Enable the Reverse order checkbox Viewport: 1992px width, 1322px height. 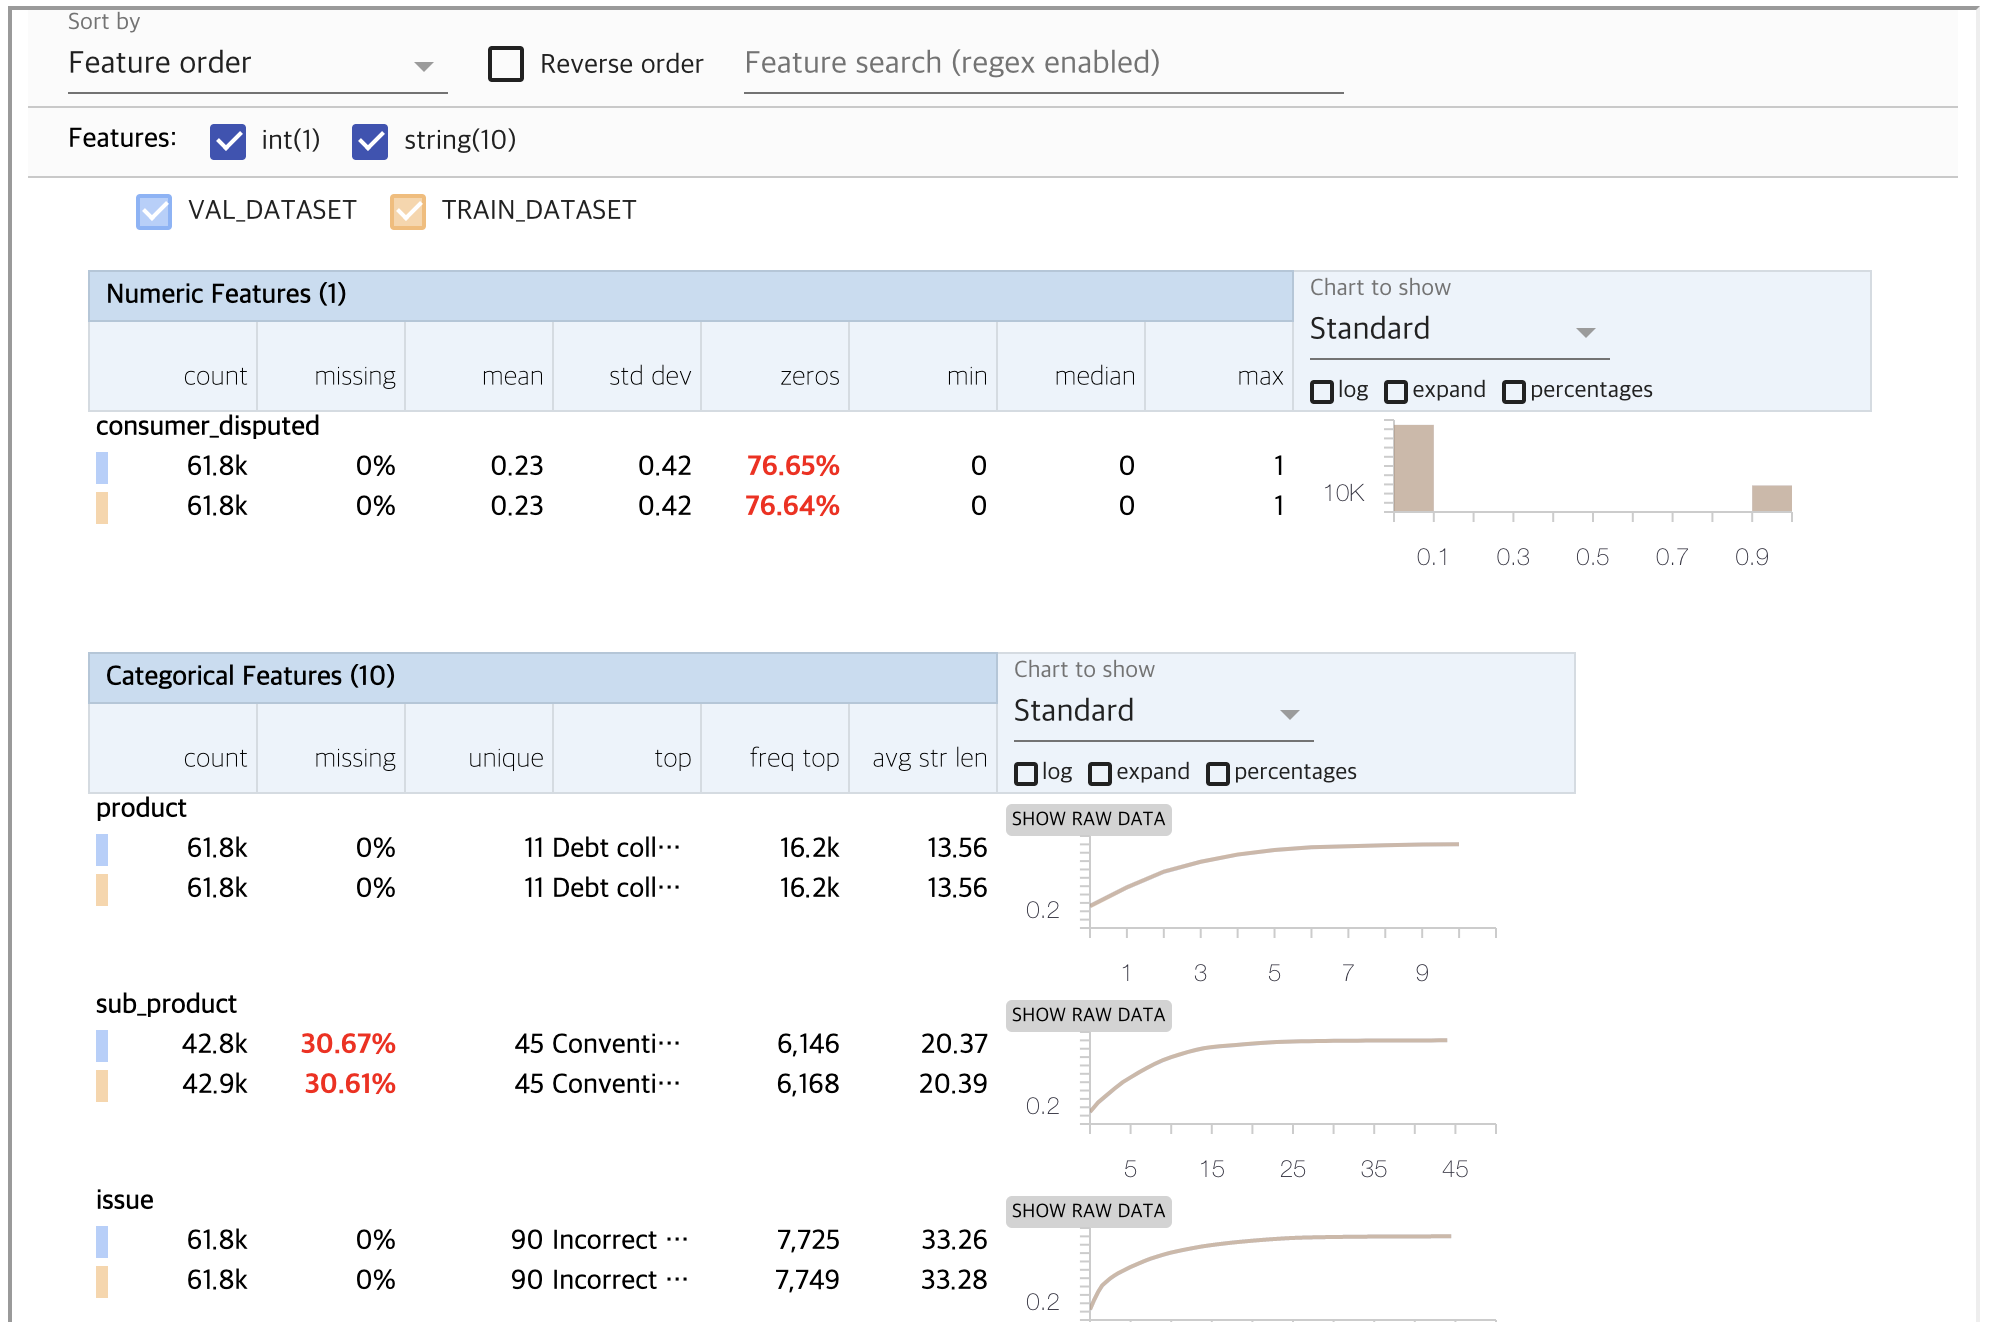(506, 64)
